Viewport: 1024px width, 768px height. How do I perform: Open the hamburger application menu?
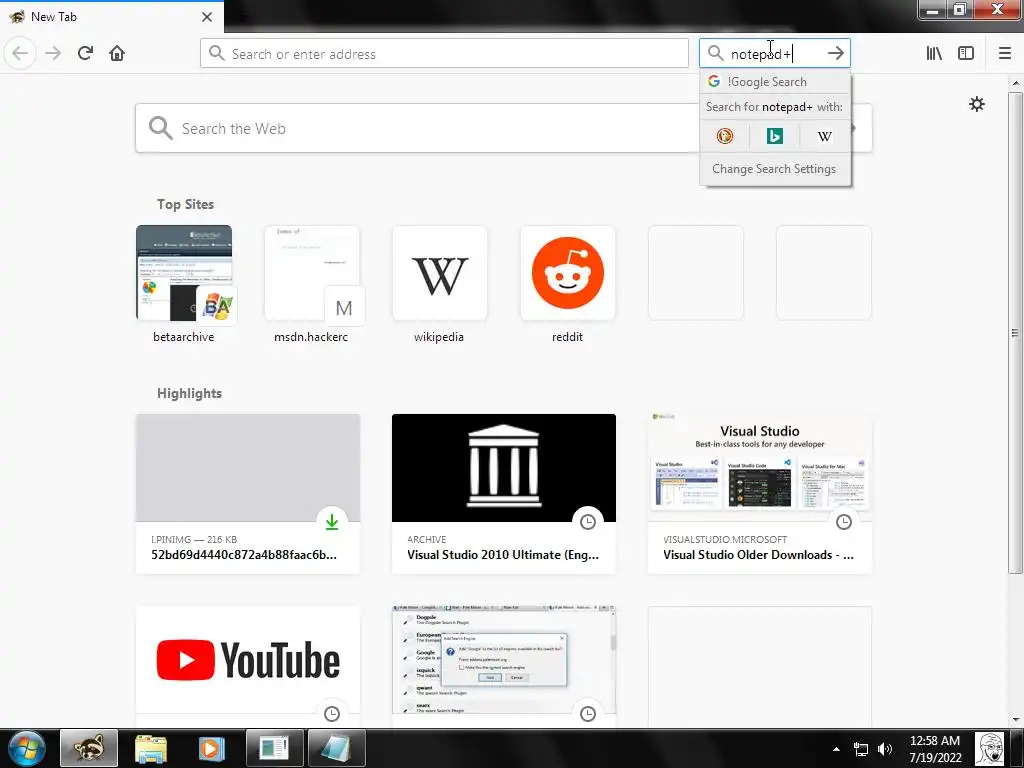[x=1005, y=54]
